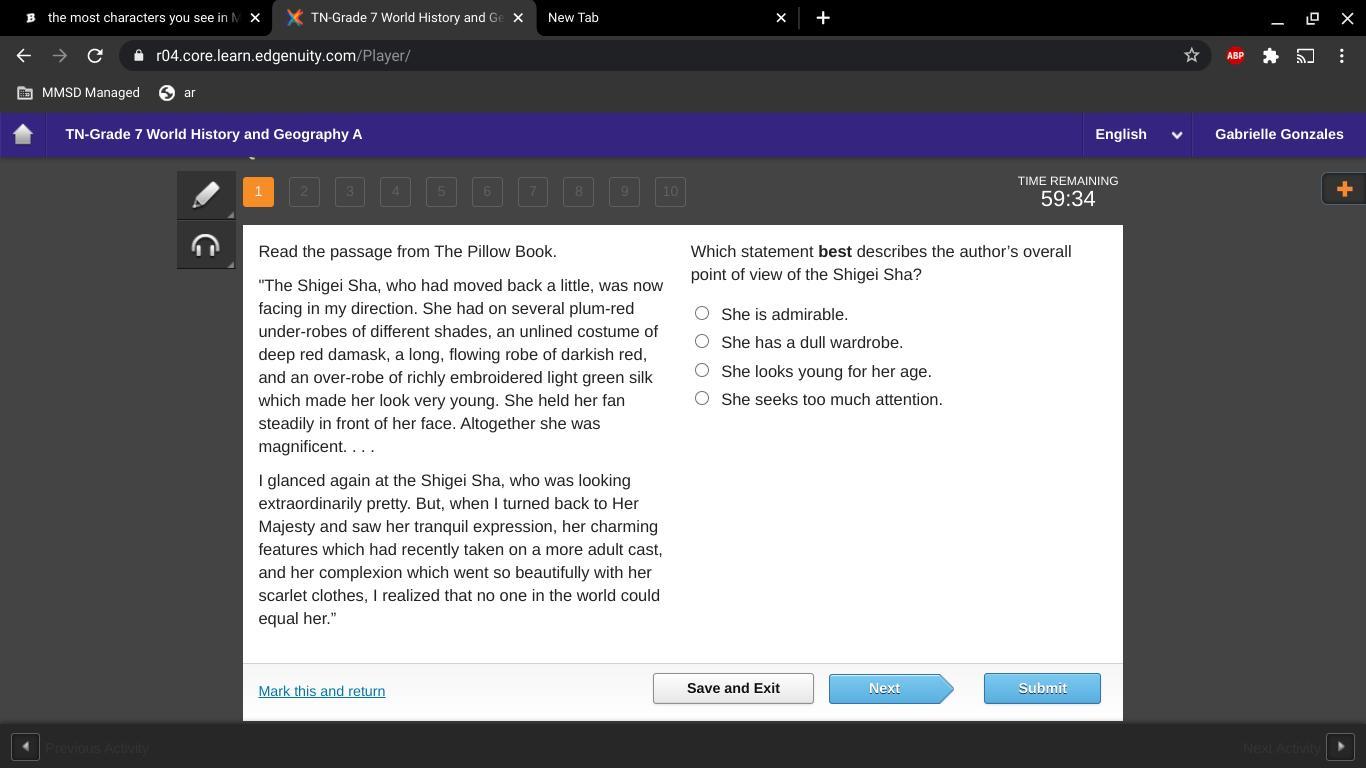Open the ABP extension icon

click(1235, 56)
